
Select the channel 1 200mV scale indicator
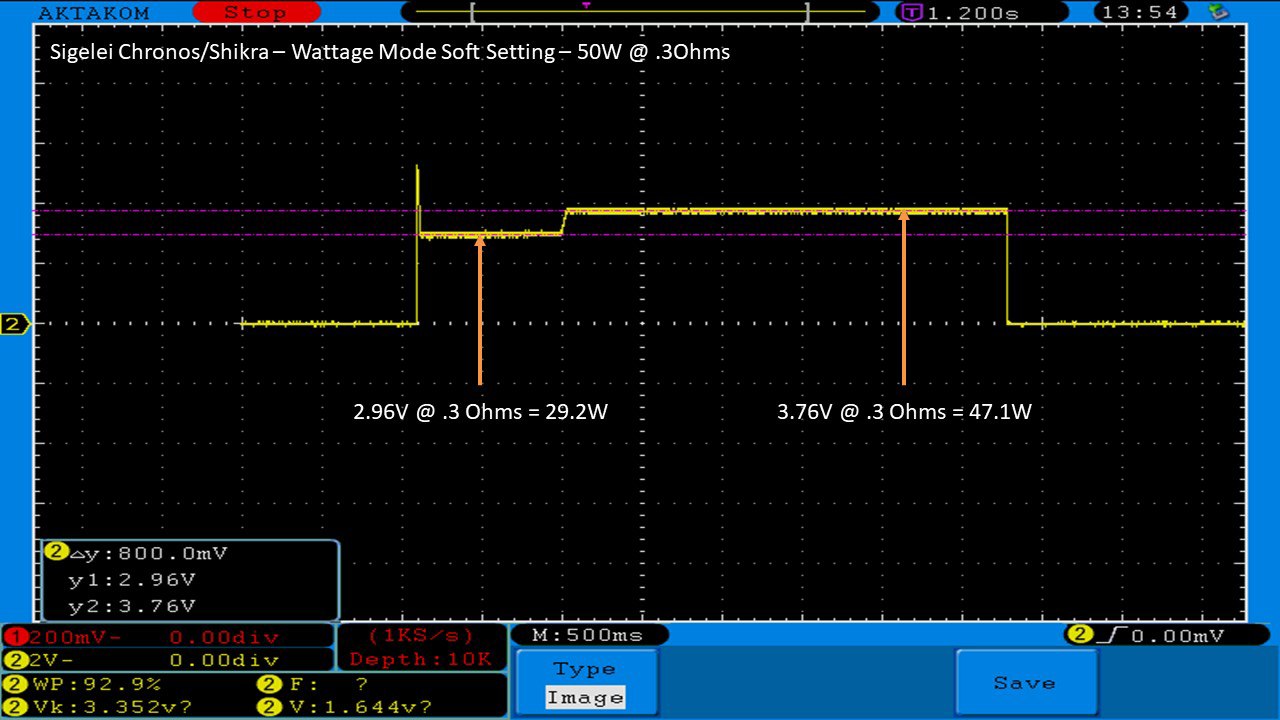point(166,636)
